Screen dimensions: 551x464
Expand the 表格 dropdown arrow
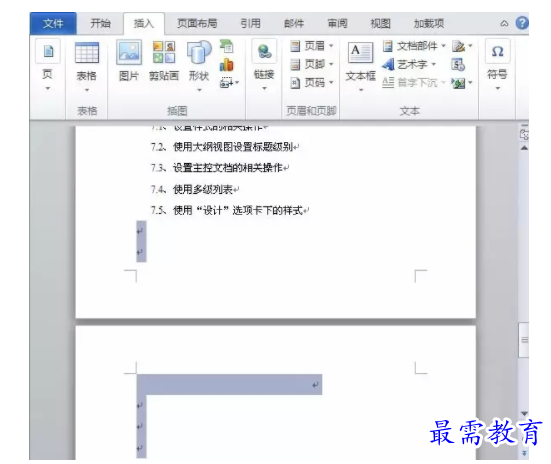(x=87, y=90)
